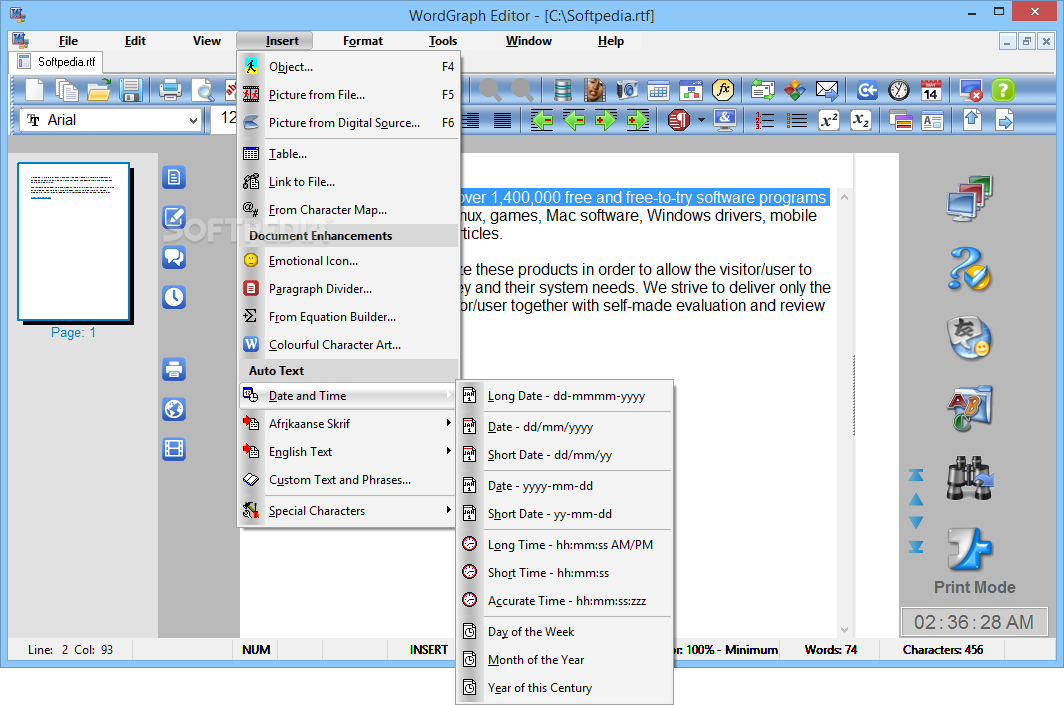Insert Day of the Week
Screen dimensions: 1064x705
point(565,632)
